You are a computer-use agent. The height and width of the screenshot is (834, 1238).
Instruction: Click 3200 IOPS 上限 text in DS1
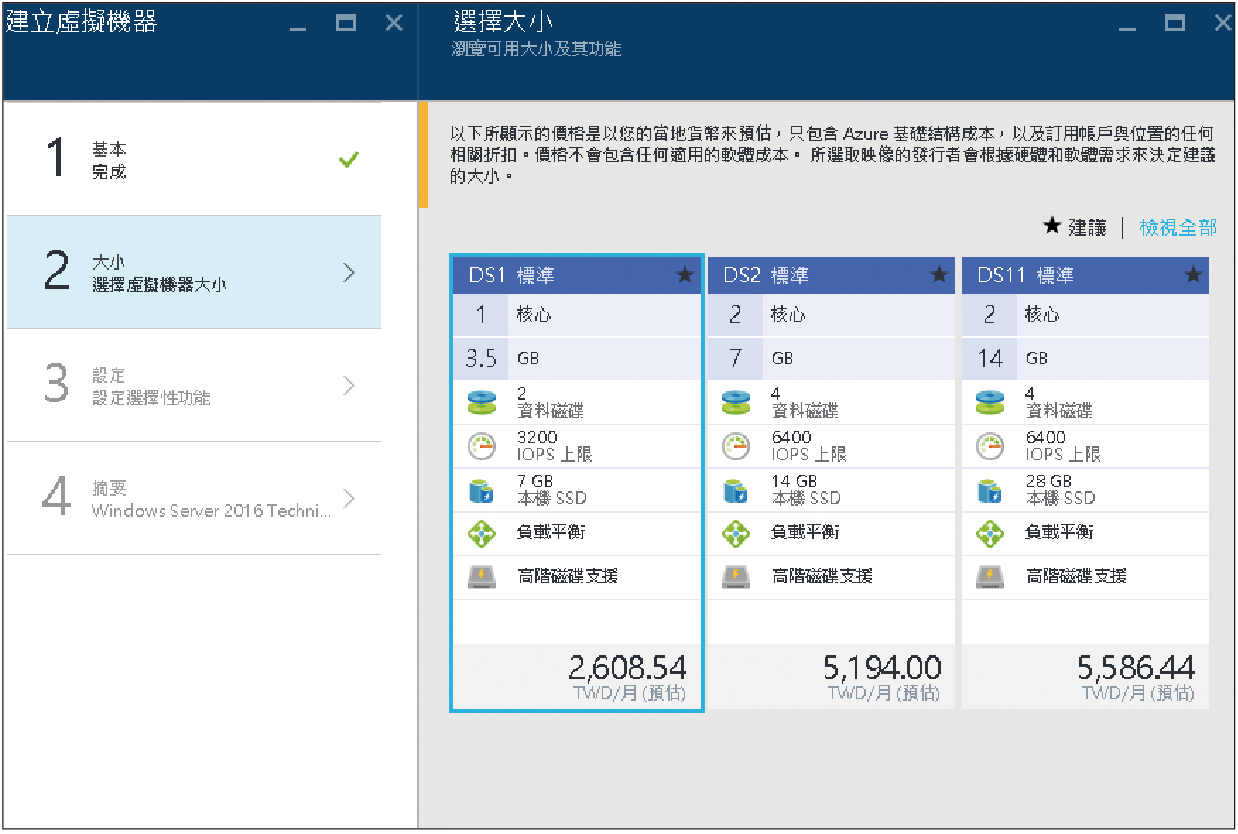(x=555, y=446)
